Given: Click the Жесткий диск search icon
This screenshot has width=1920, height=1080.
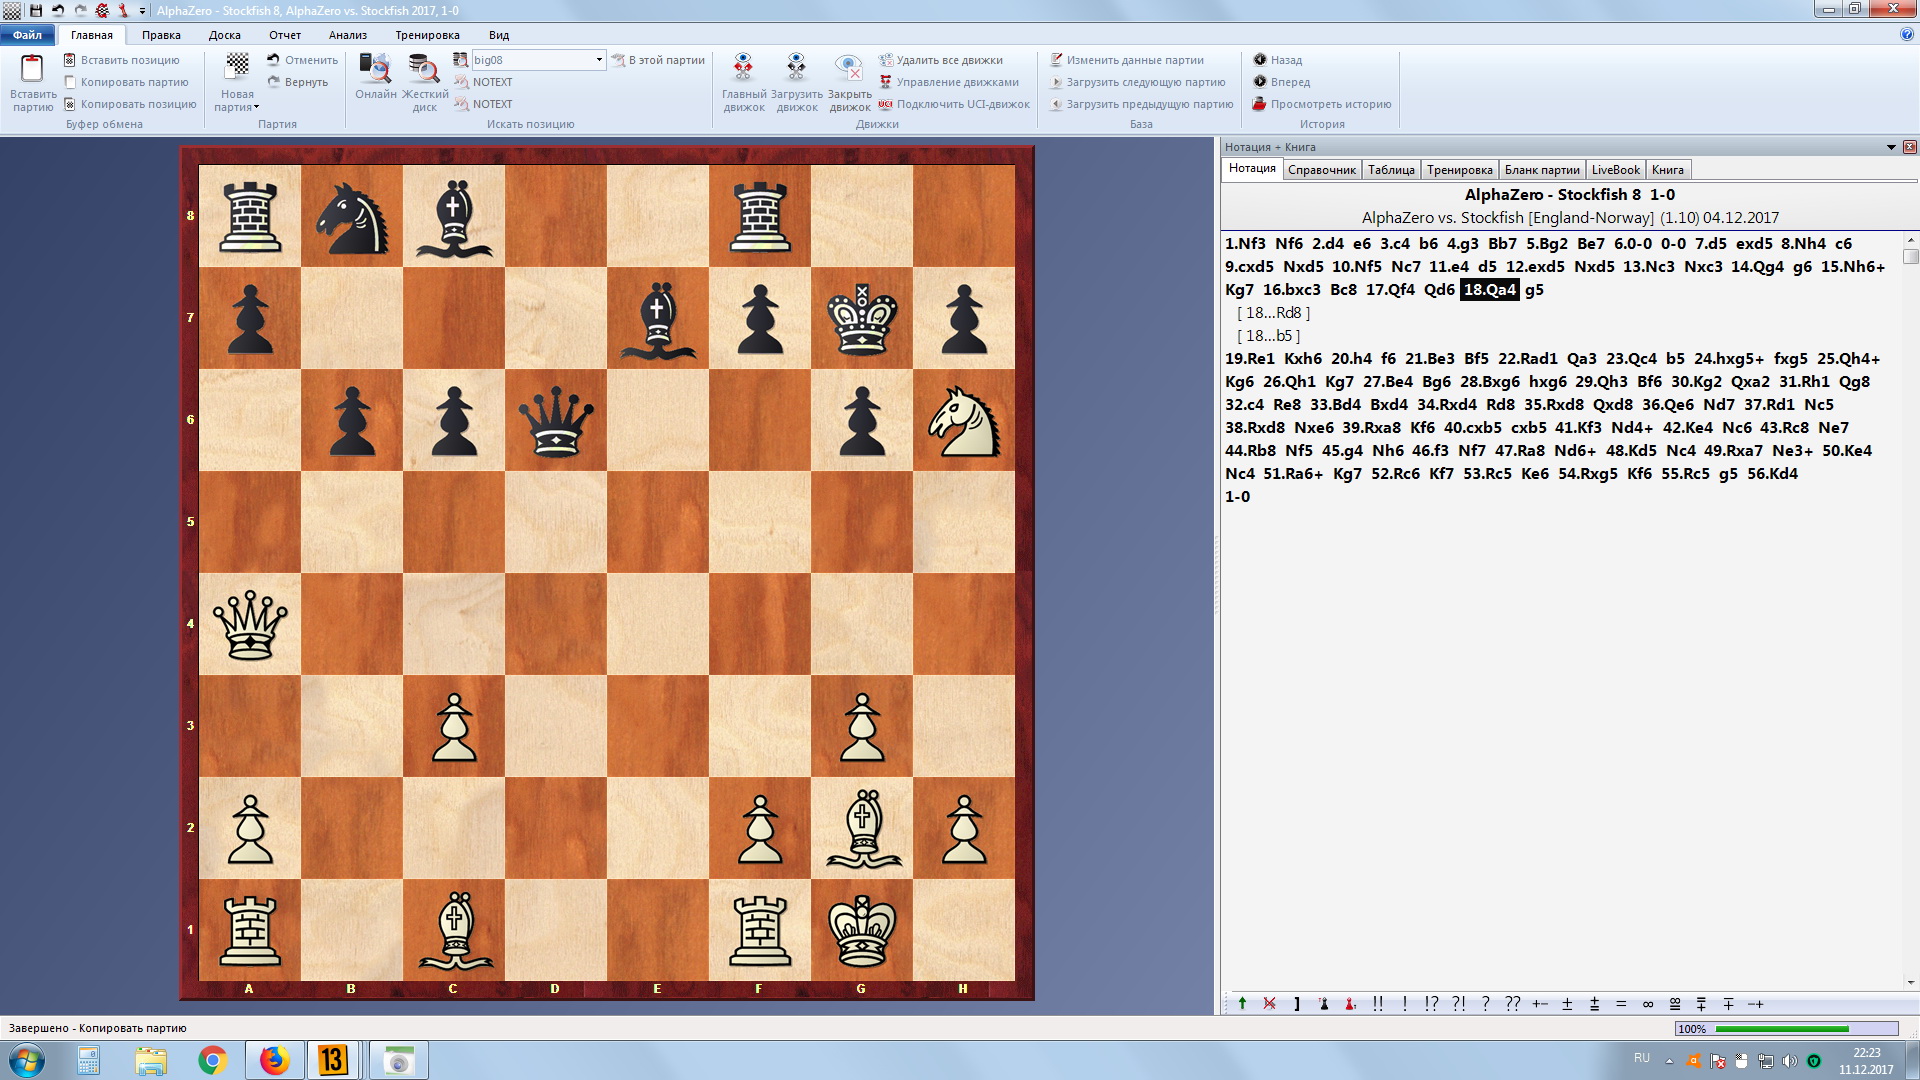Looking at the screenshot, I should point(424,70).
